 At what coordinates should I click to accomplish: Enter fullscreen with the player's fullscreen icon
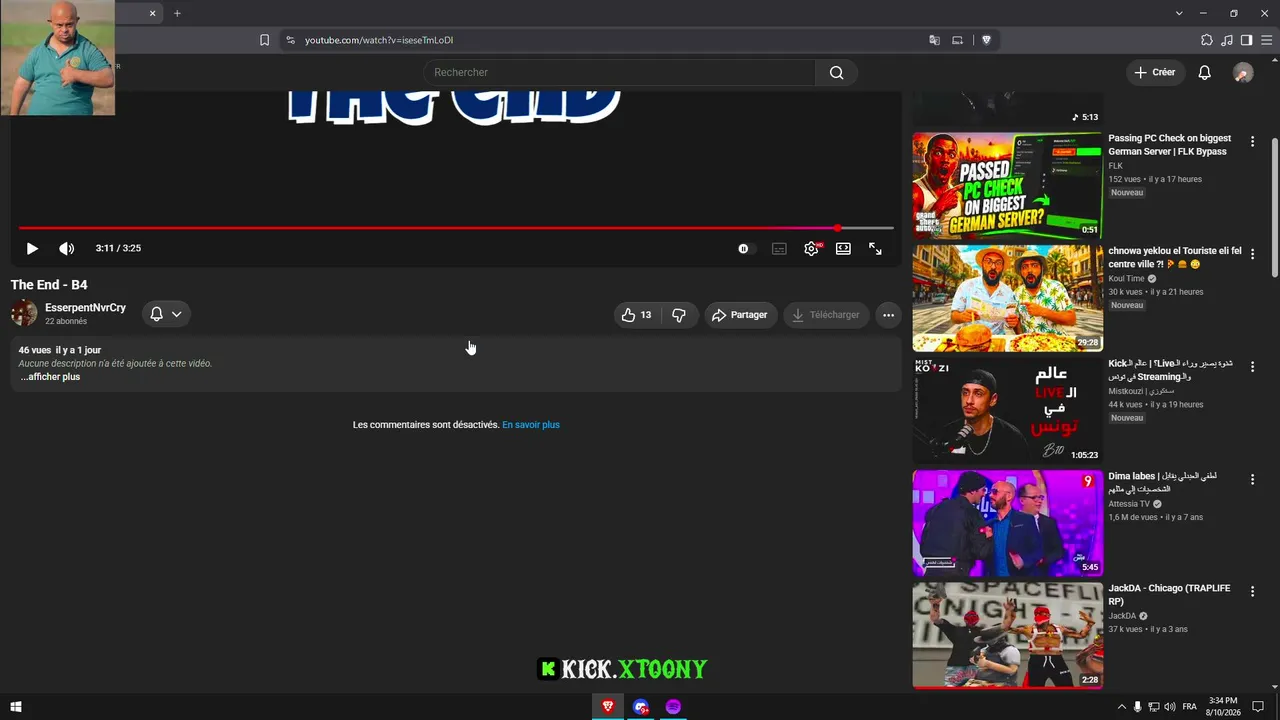875,249
